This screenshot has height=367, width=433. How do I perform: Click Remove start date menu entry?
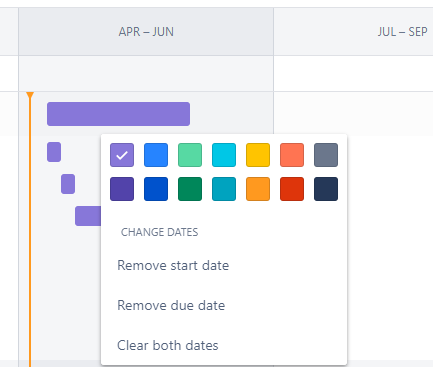coord(224,266)
